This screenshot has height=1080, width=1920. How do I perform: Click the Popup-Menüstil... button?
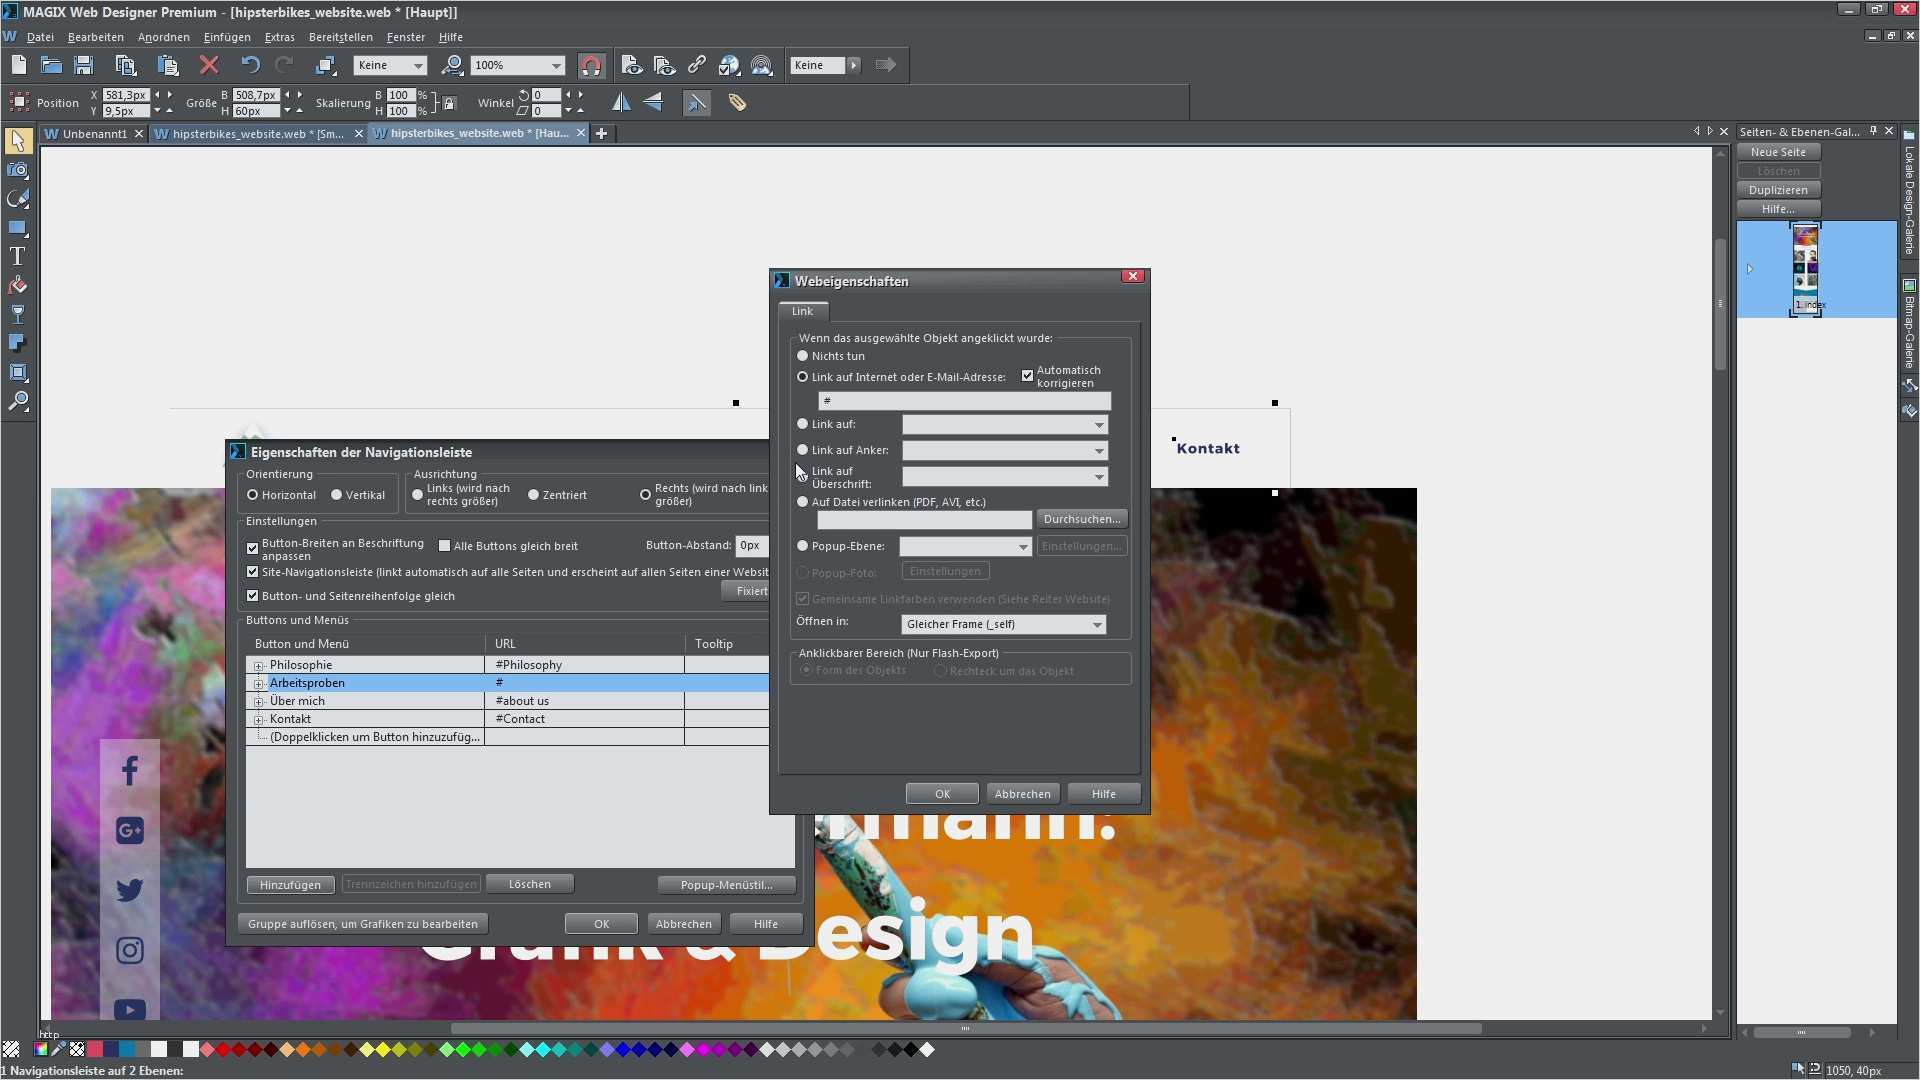(x=726, y=885)
